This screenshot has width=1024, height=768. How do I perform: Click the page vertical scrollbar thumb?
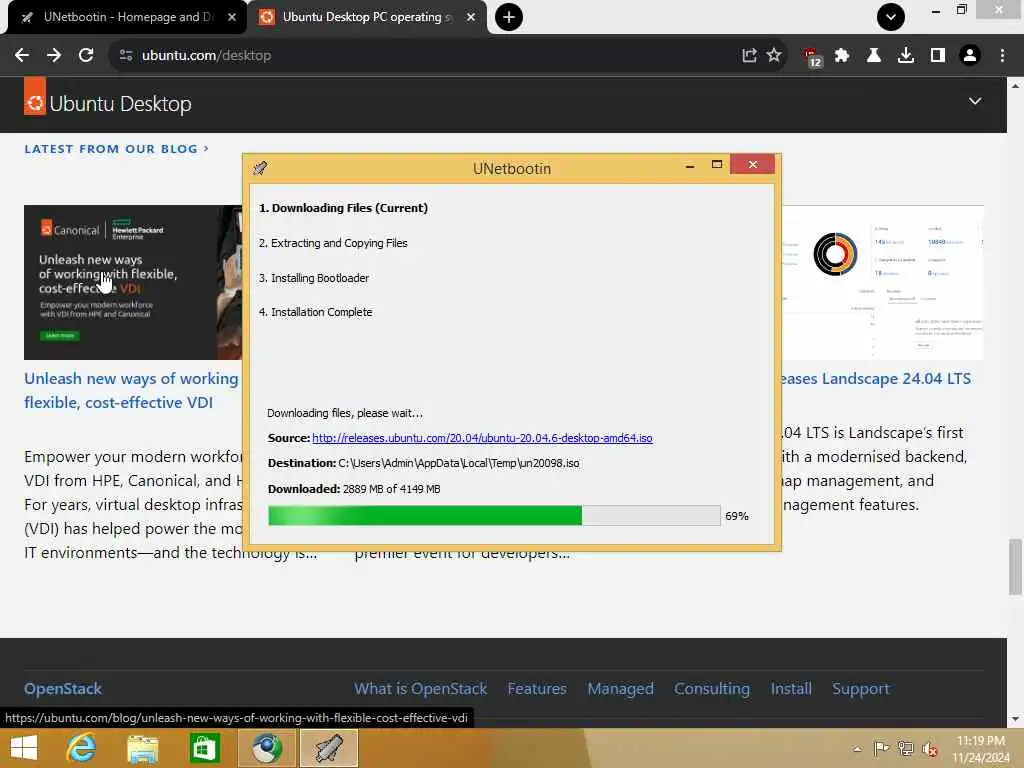click(x=1015, y=567)
